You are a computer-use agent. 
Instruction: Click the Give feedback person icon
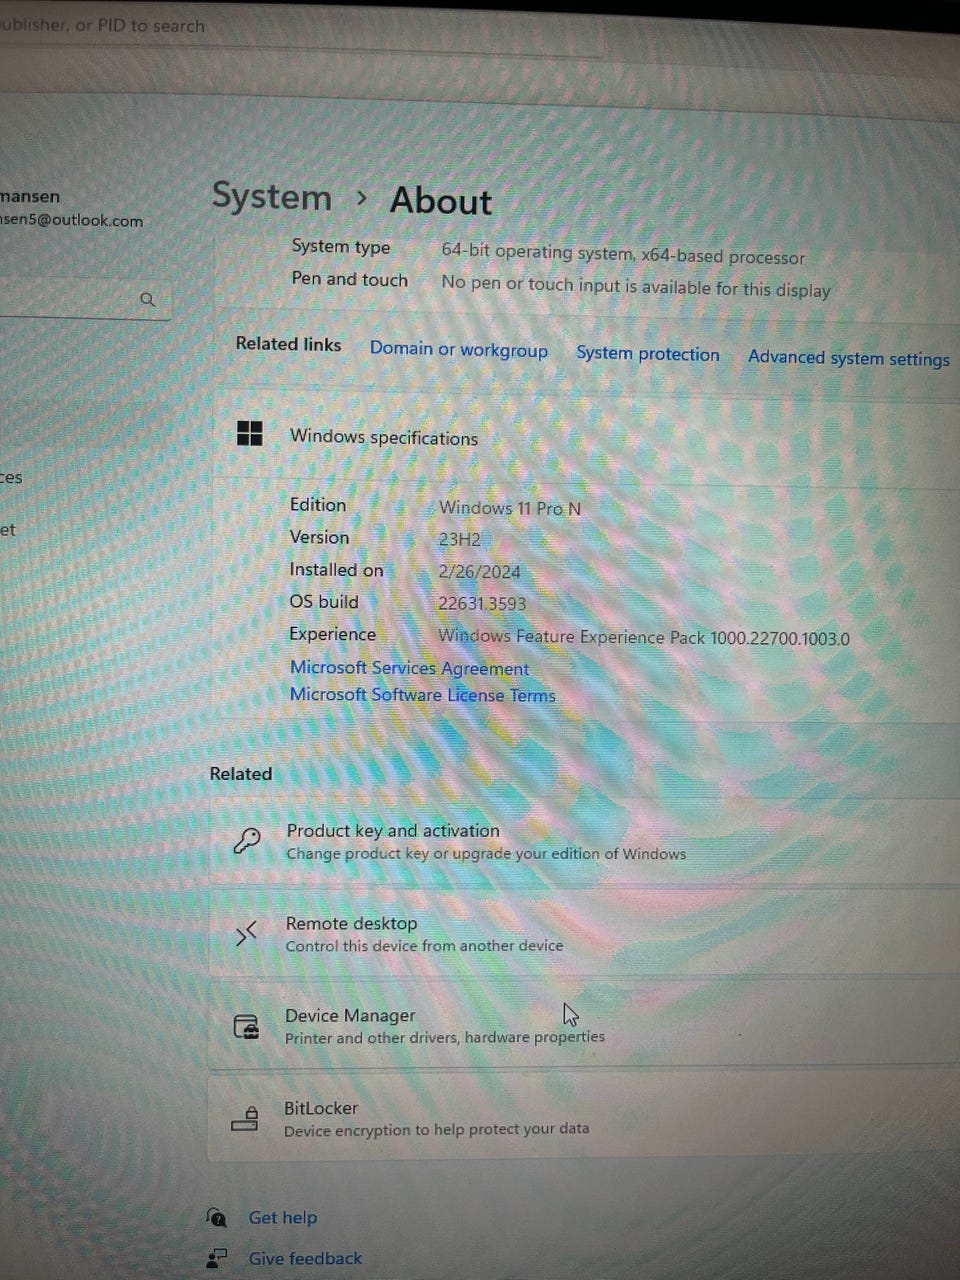tap(216, 1258)
